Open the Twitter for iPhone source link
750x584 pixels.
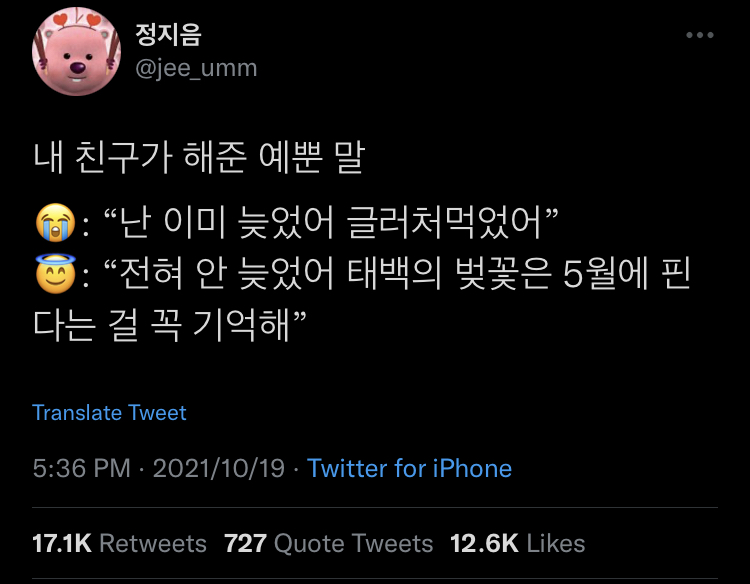[409, 468]
